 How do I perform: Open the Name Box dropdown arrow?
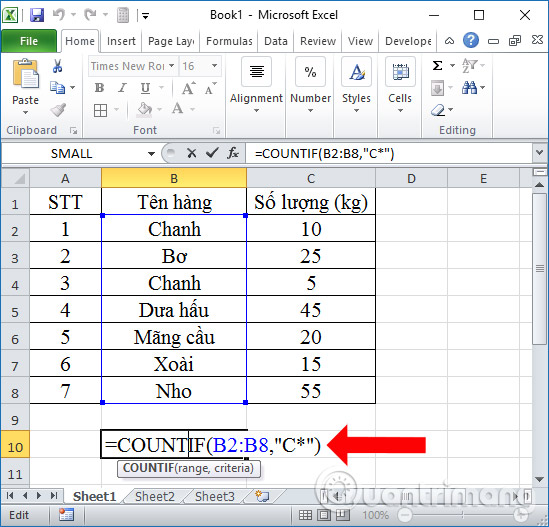pyautogui.click(x=151, y=154)
